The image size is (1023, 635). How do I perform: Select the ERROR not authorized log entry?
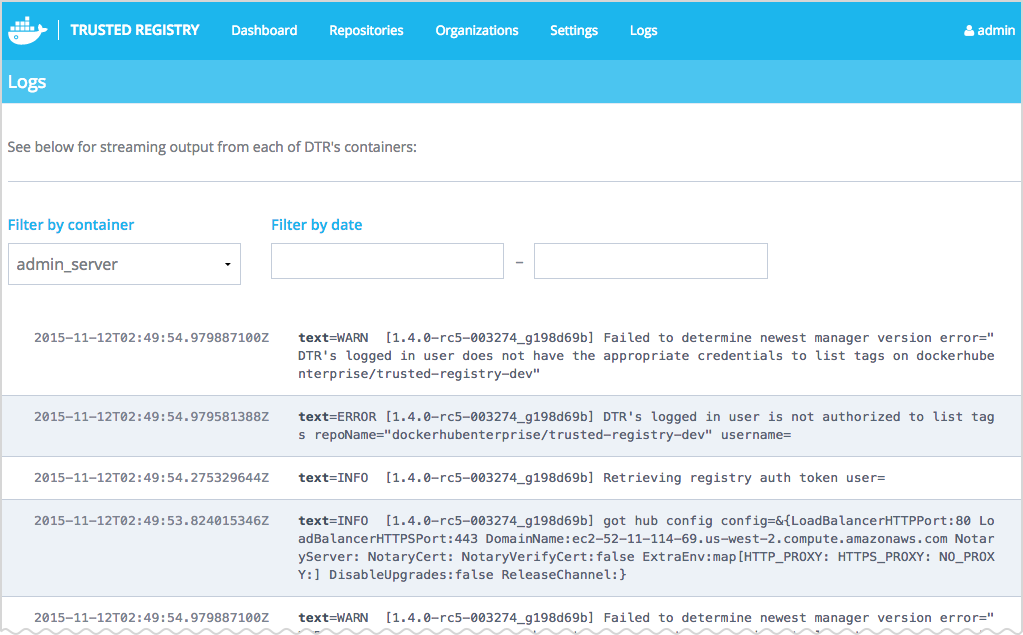(x=646, y=426)
